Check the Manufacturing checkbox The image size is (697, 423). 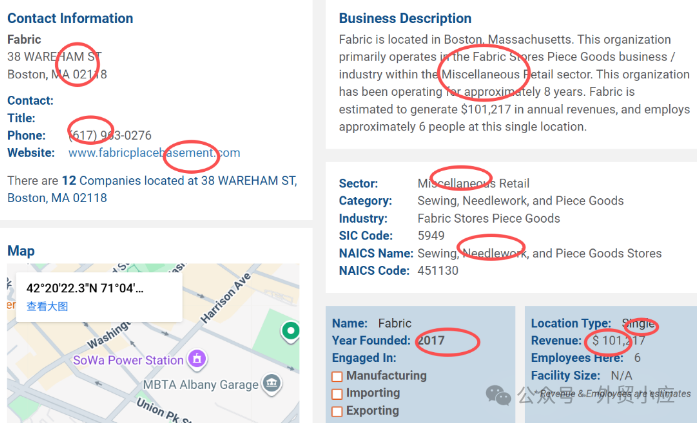337,376
